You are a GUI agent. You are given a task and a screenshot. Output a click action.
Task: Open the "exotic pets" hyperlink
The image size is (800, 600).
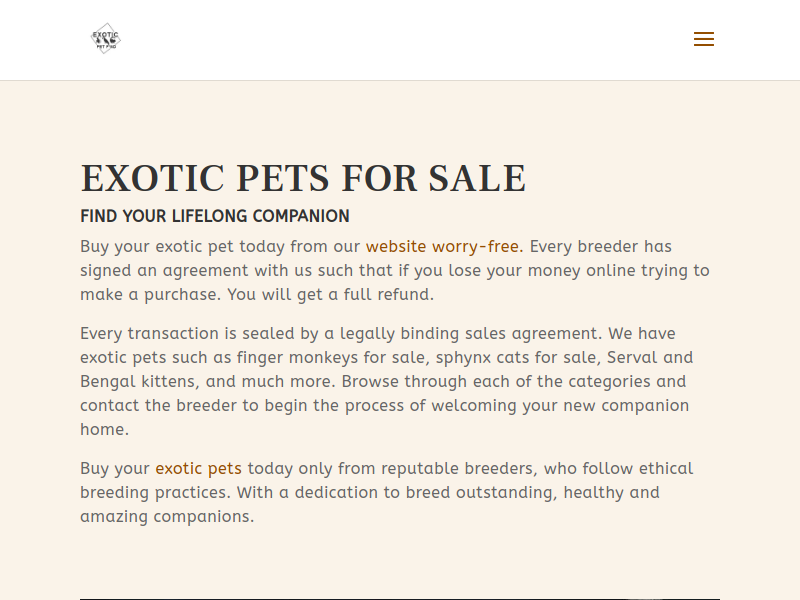click(198, 468)
